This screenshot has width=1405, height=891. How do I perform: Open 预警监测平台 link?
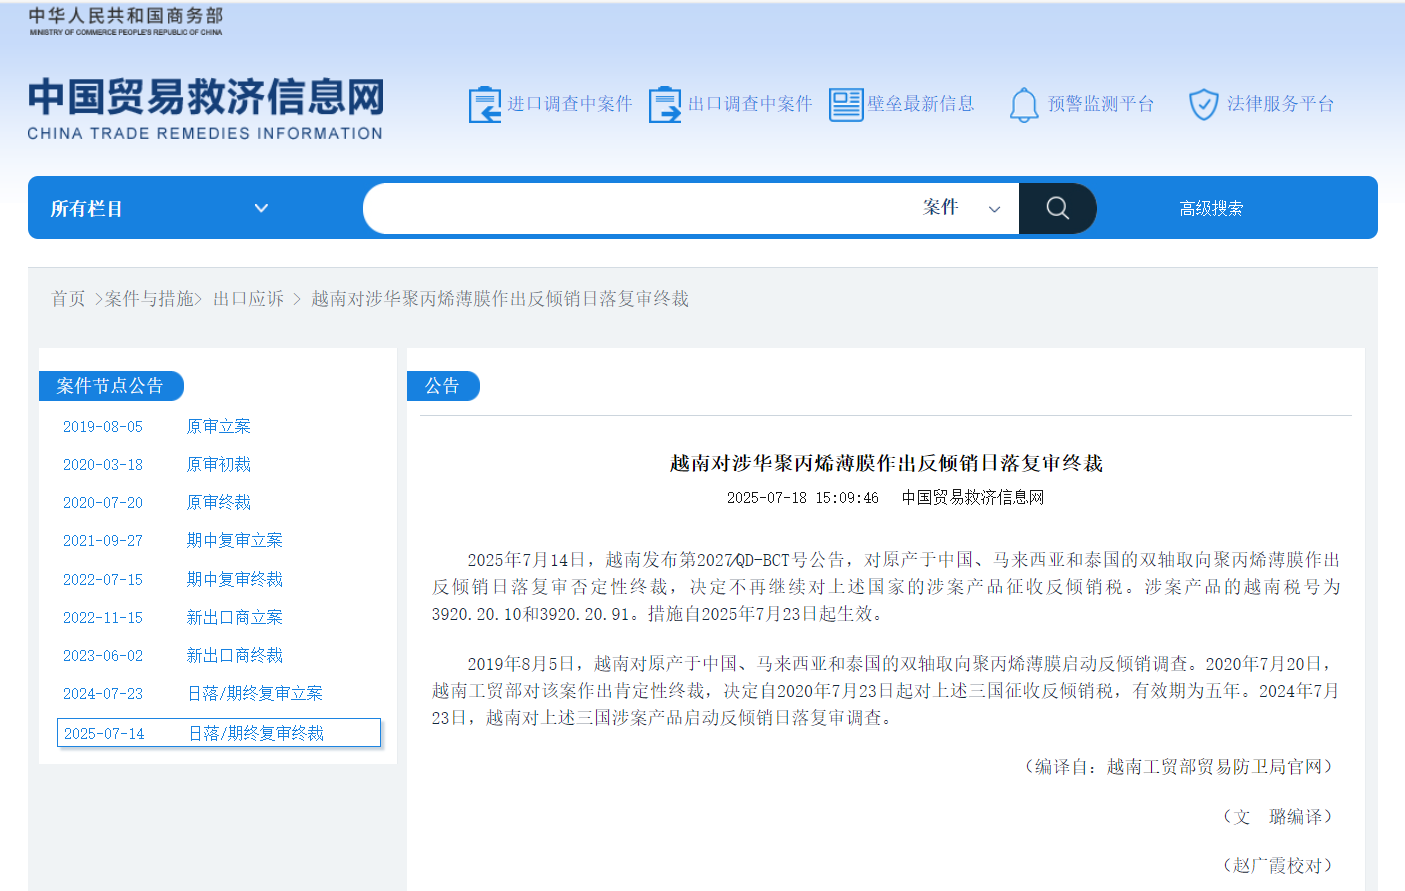pos(1101,104)
